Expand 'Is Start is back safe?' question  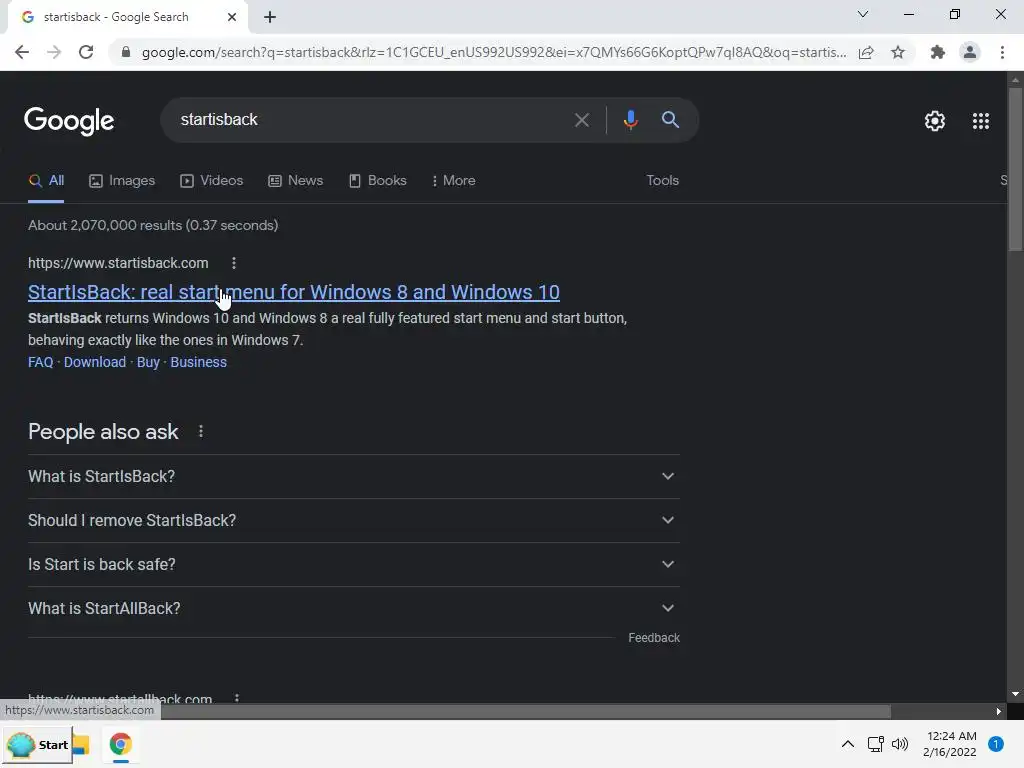click(354, 564)
